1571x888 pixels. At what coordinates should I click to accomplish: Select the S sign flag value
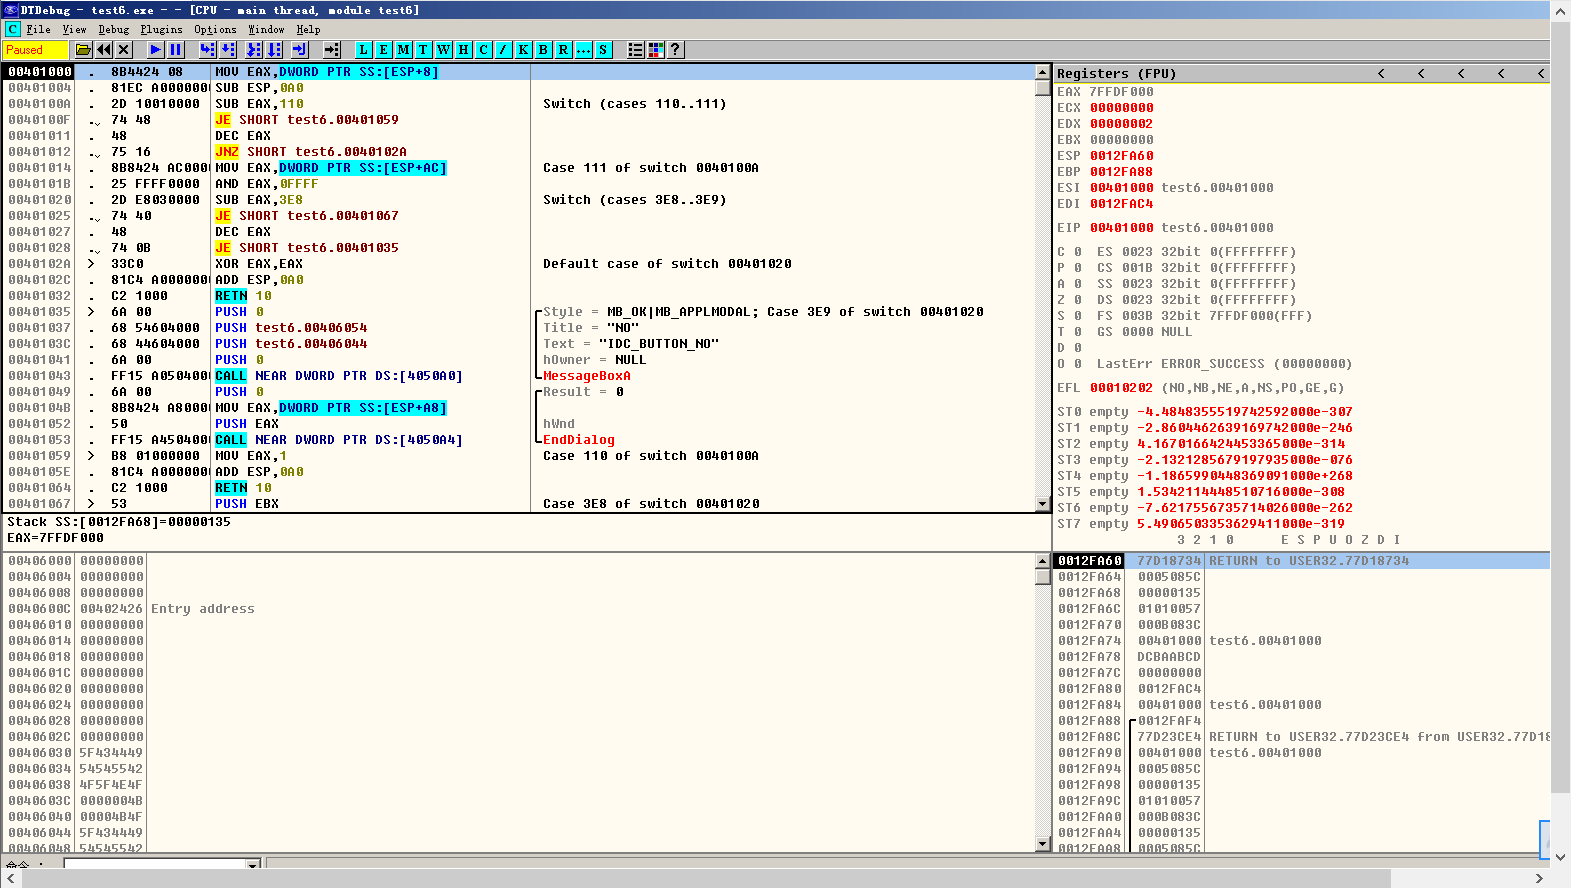click(x=1078, y=316)
